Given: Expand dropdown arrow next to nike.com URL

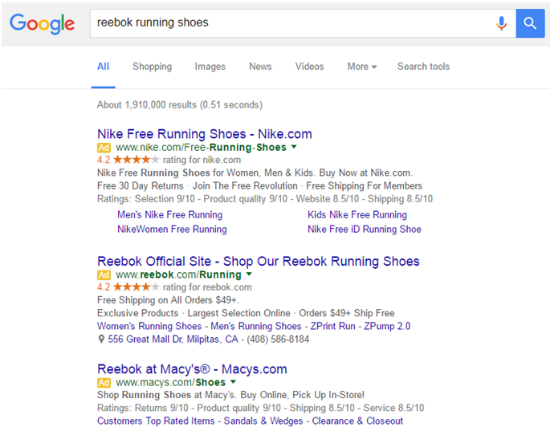Looking at the screenshot, I should tap(294, 147).
